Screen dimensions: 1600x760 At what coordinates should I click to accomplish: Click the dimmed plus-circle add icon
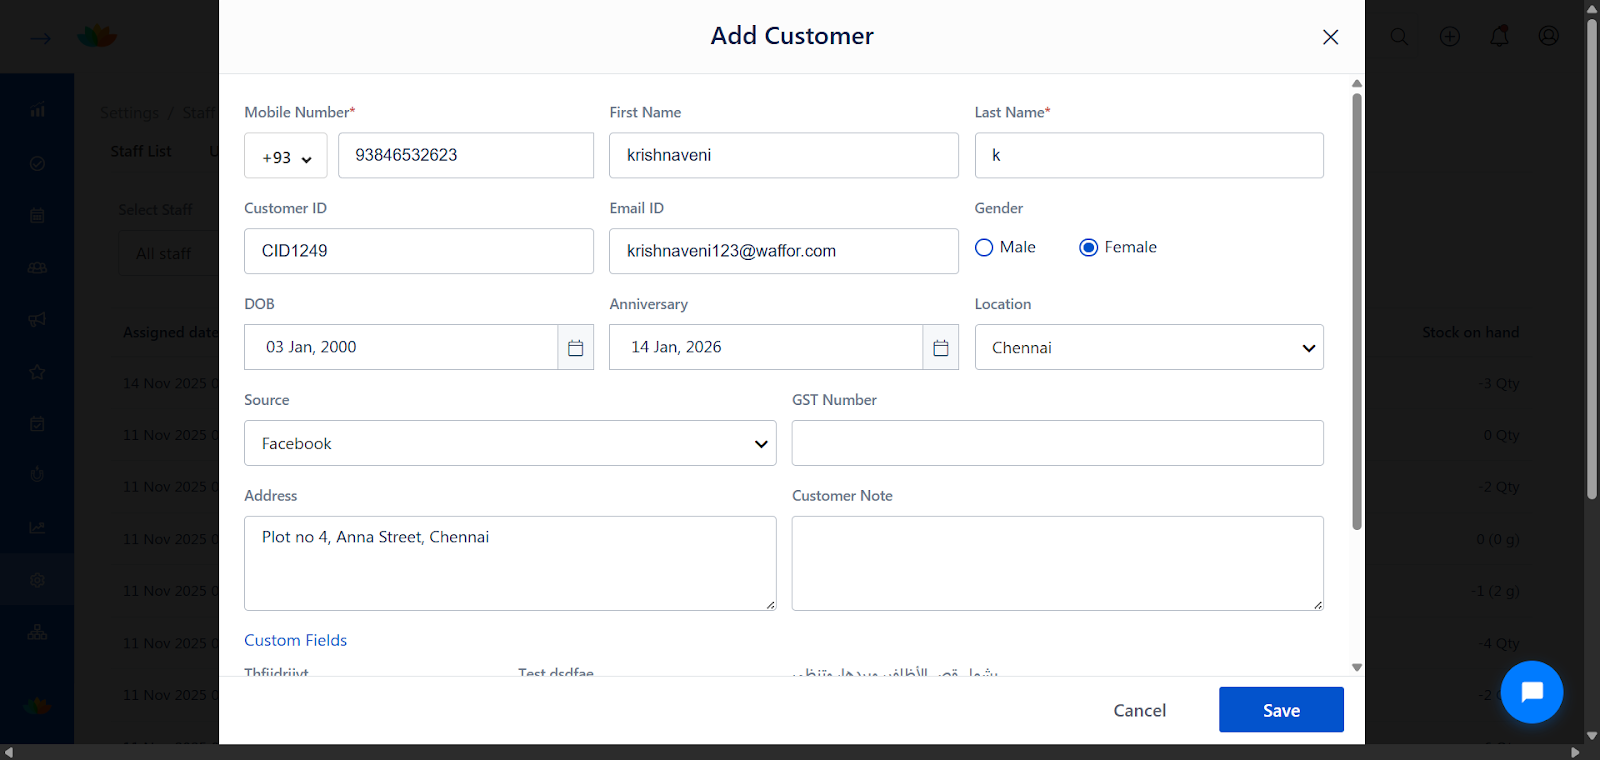pyautogui.click(x=1449, y=37)
